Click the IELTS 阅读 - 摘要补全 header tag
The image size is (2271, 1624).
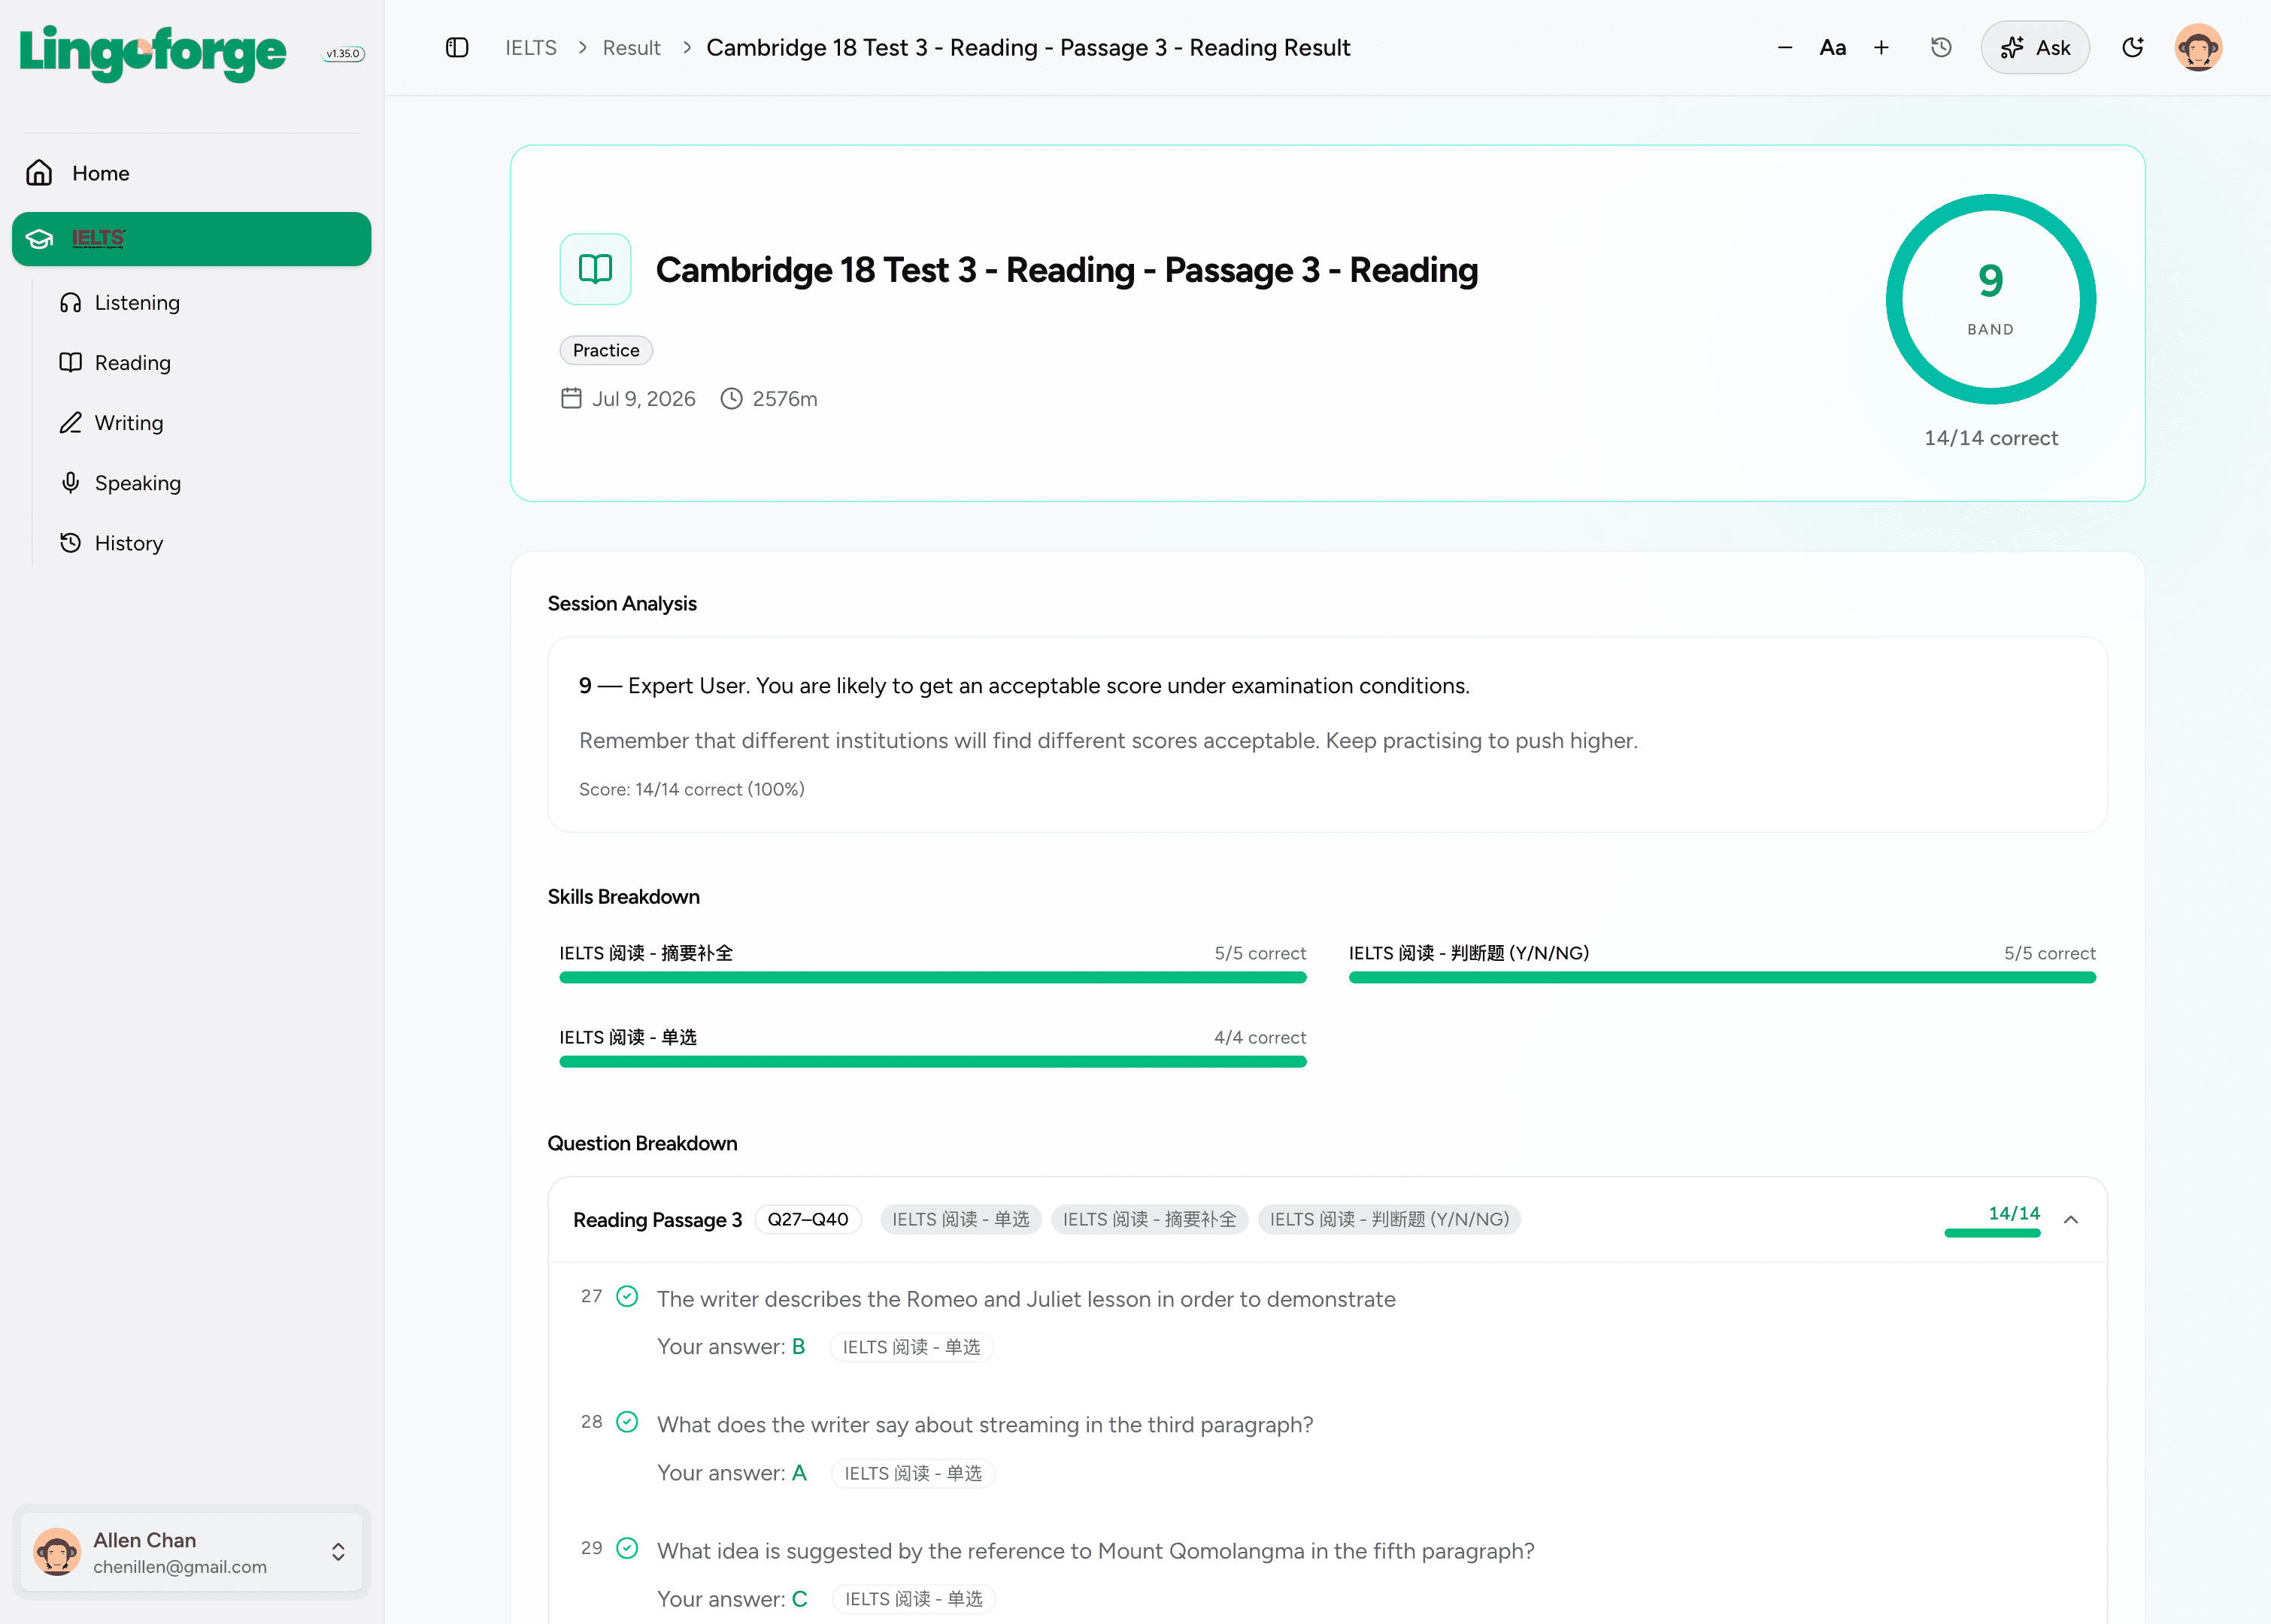coord(1149,1219)
